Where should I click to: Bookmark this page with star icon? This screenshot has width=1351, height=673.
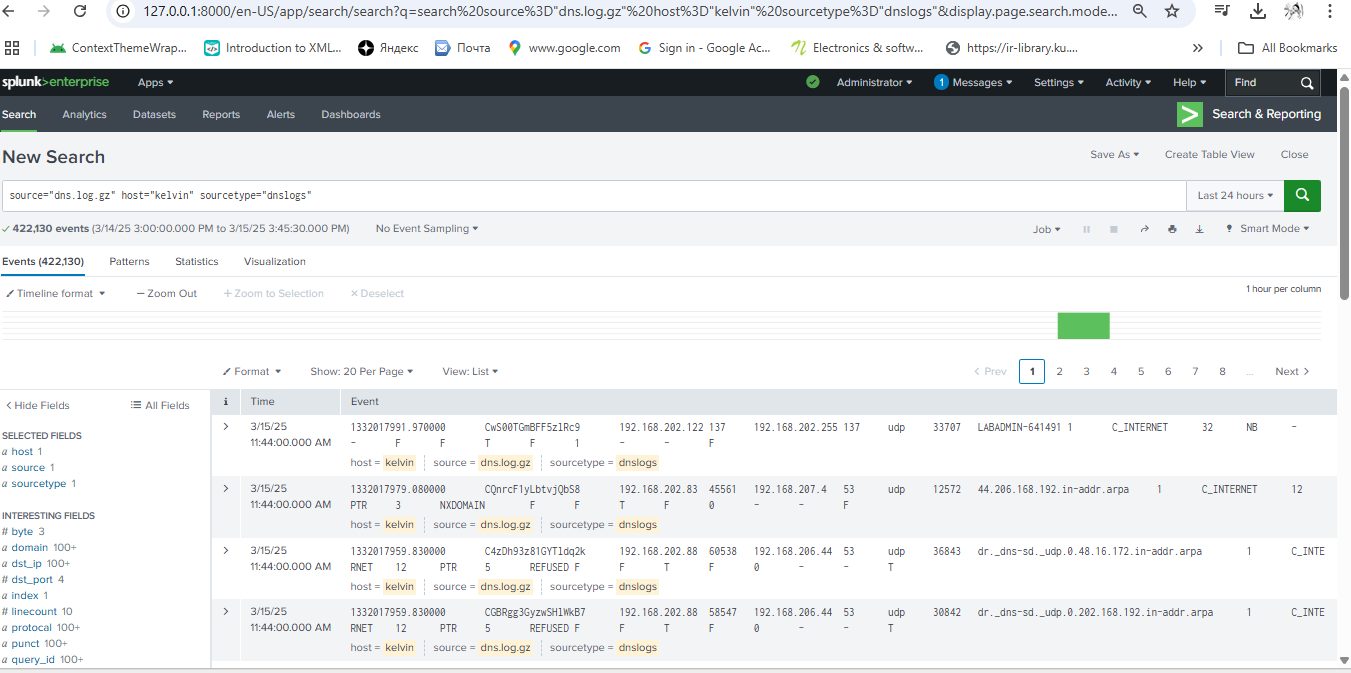1172,11
